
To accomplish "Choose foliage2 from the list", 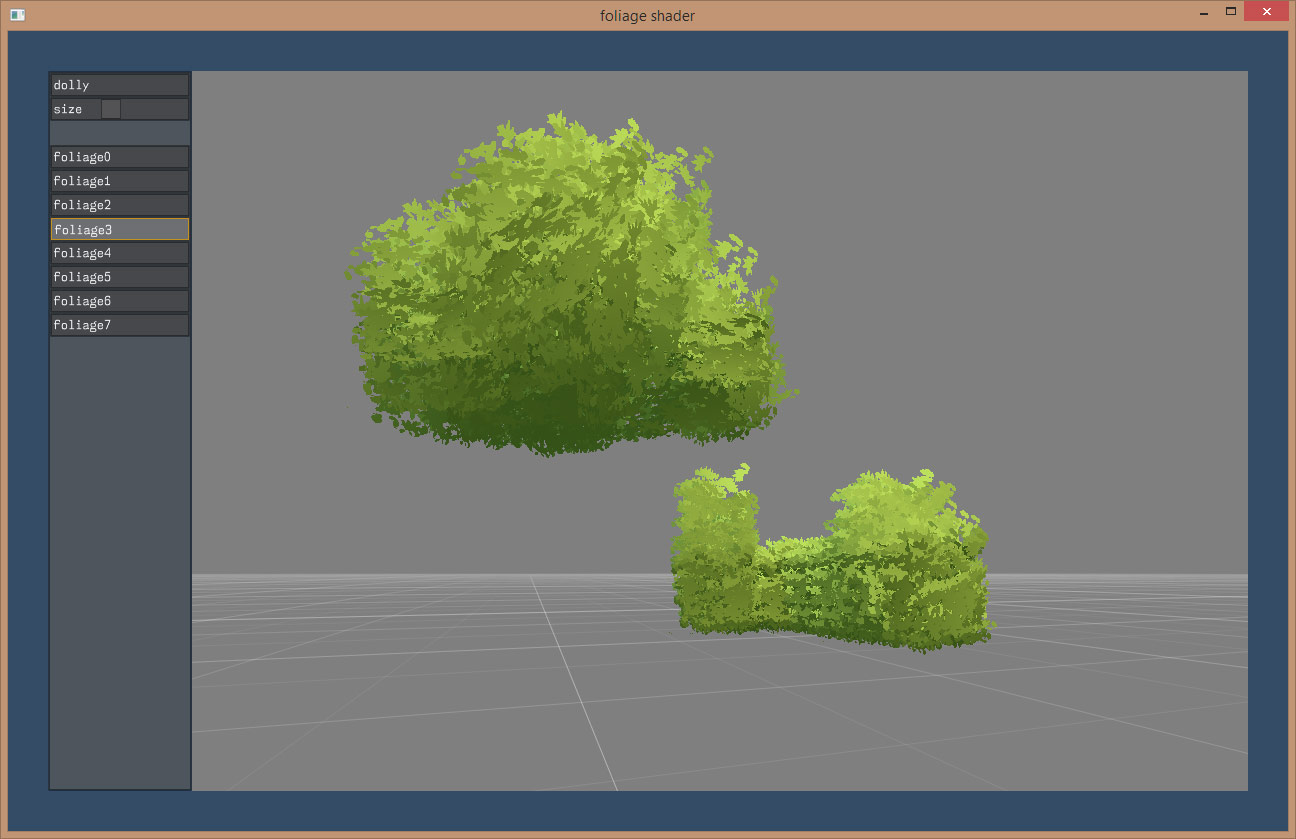I will [x=119, y=205].
